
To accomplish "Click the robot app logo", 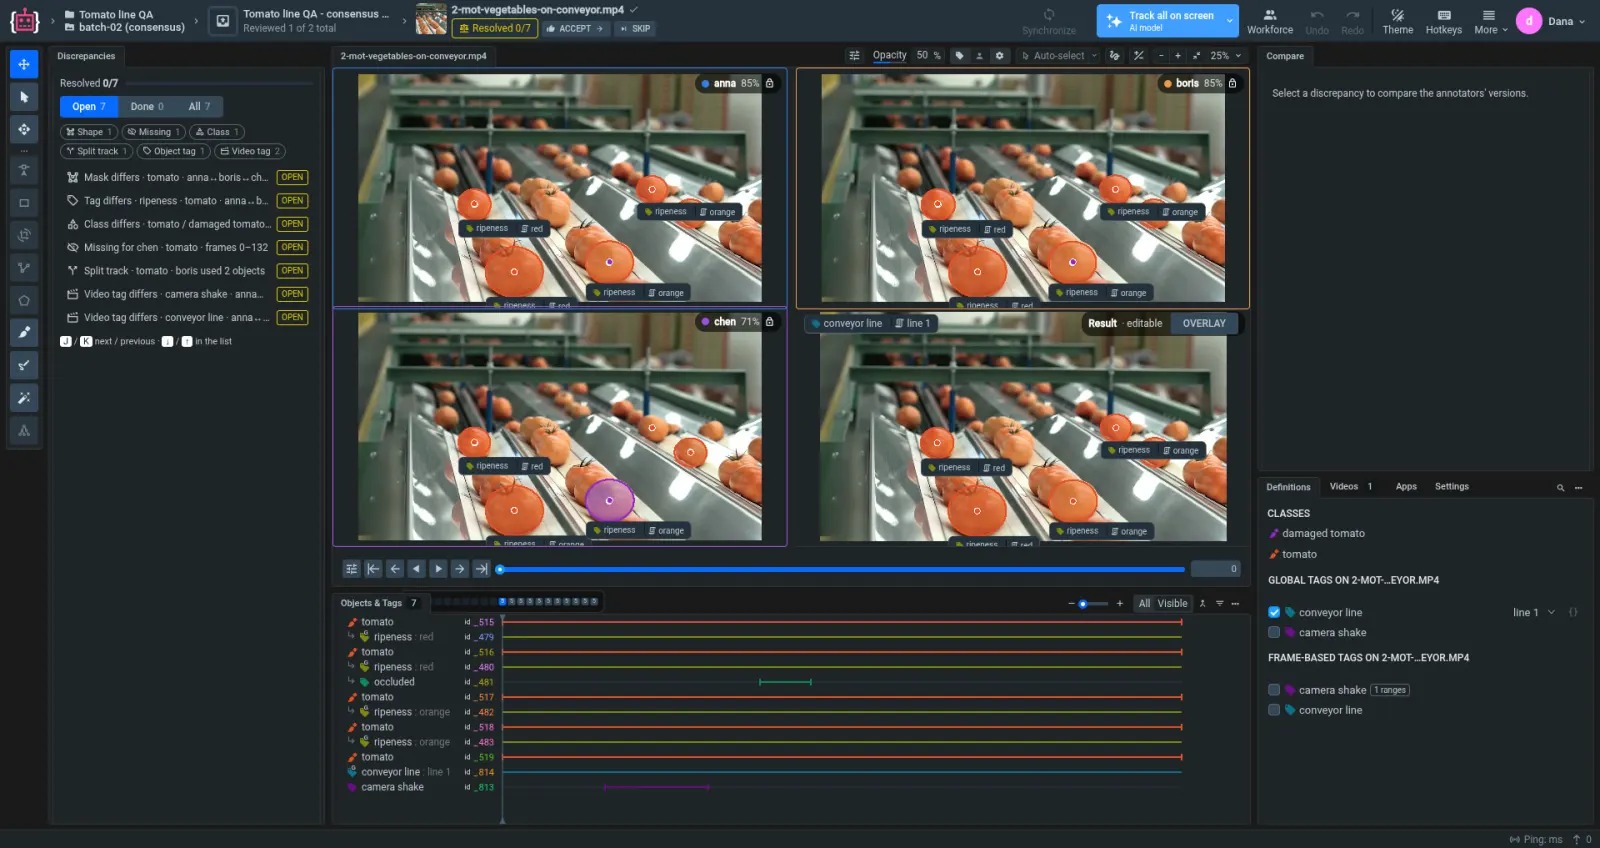I will point(24,21).
